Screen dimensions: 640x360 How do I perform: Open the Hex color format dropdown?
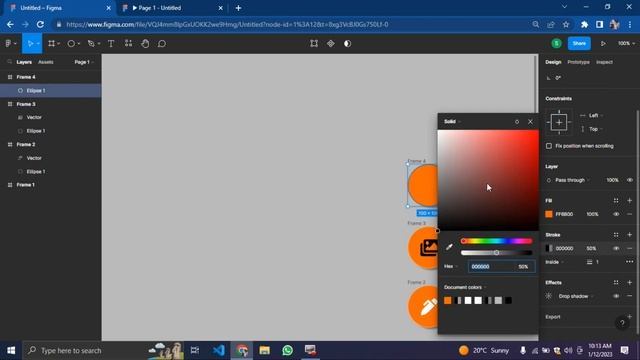tap(451, 267)
